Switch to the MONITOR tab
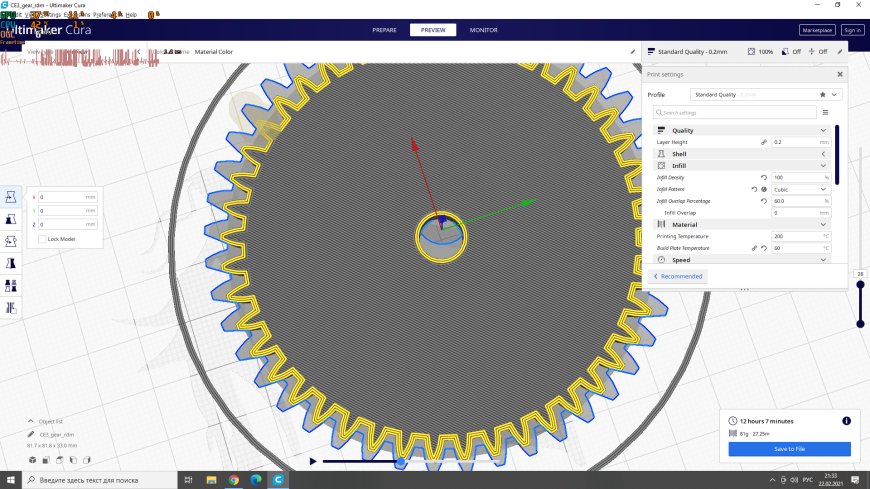Viewport: 870px width, 489px height. [483, 30]
